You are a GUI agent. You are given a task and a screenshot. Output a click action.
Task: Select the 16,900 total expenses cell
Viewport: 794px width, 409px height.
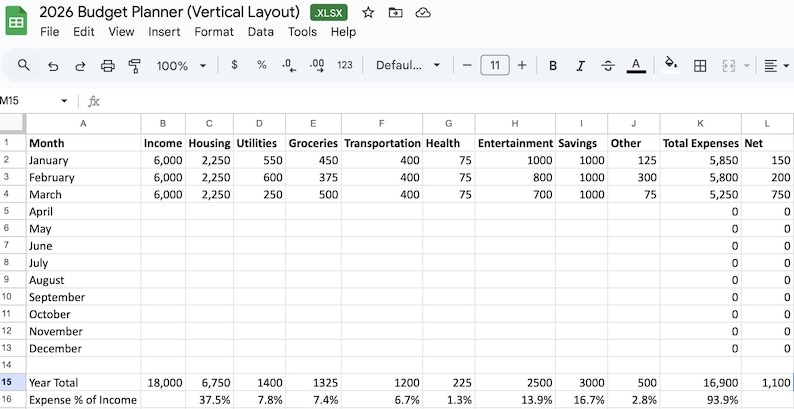coord(700,382)
